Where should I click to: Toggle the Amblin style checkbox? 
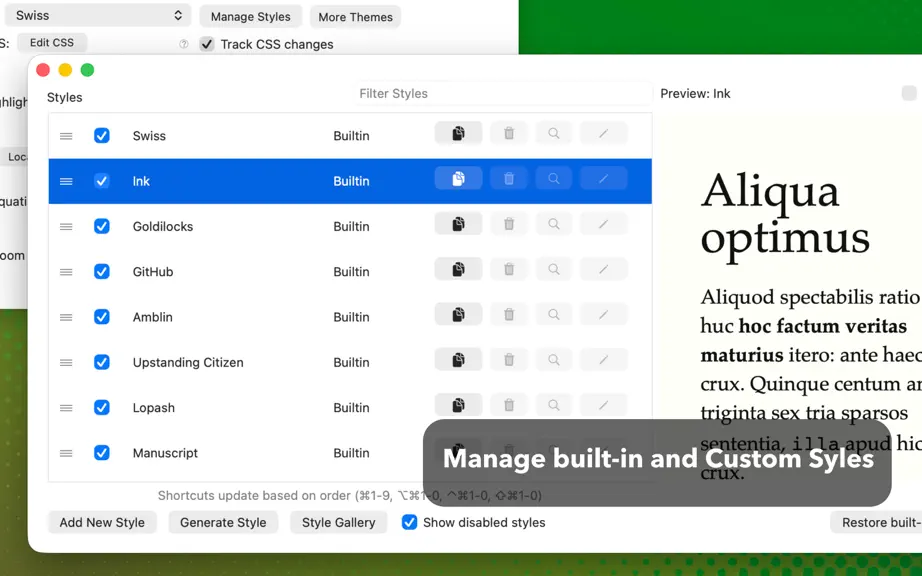click(102, 317)
